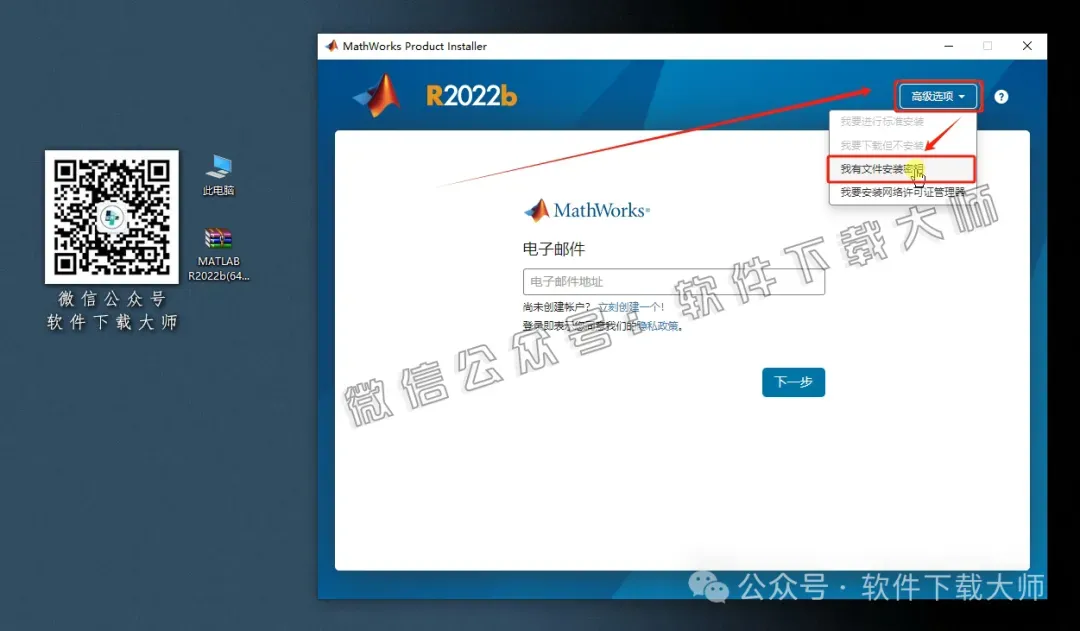Open the 高级选项 dropdown
The image size is (1080, 631).
(x=937, y=96)
